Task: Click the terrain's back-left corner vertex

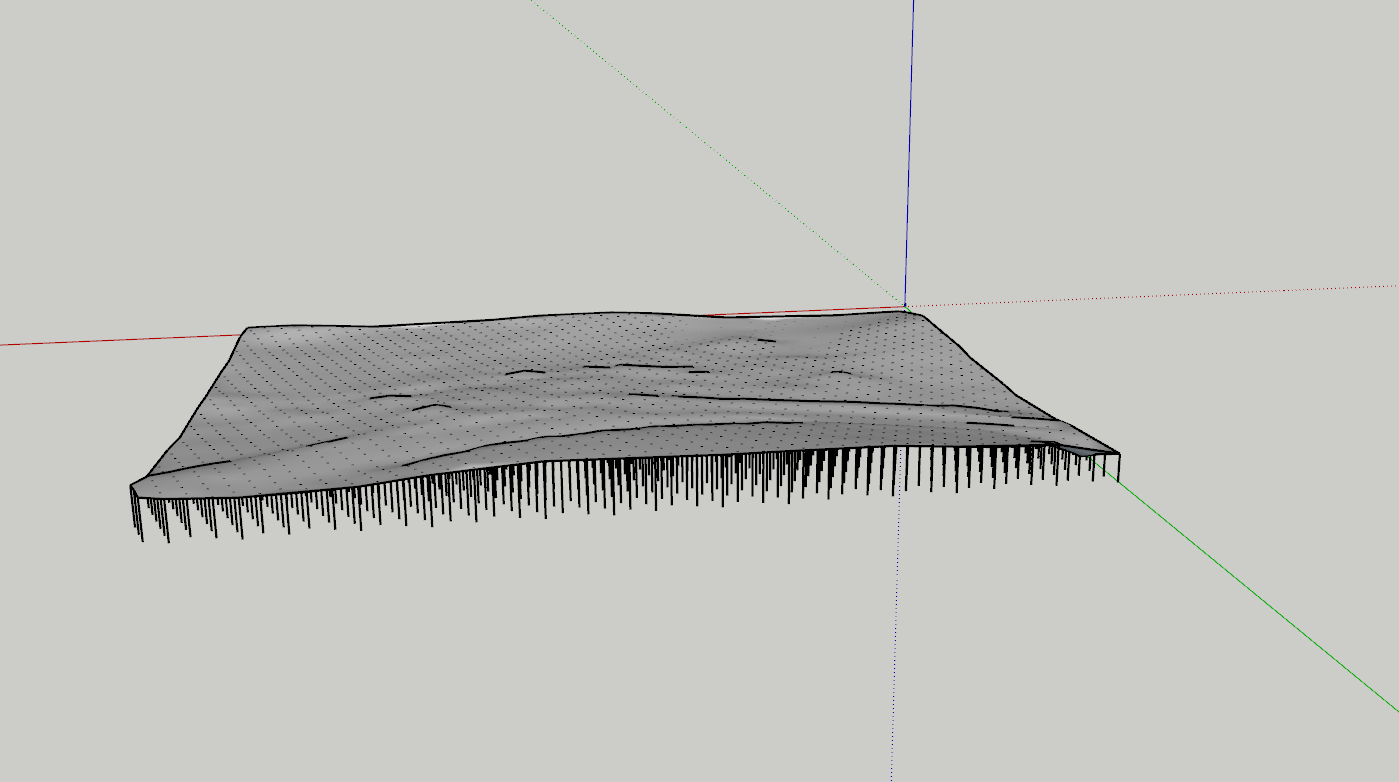Action: point(248,328)
